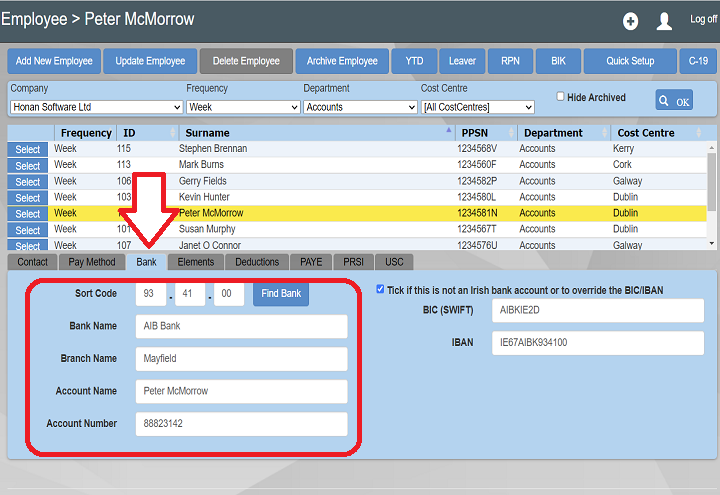Switch to the USC tab

point(395,262)
